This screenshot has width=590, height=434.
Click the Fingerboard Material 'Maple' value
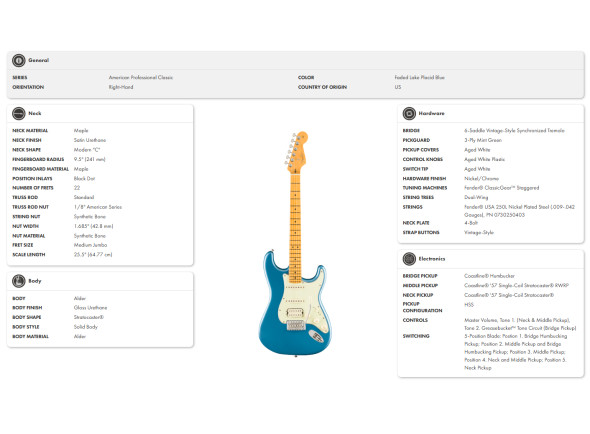coord(81,169)
